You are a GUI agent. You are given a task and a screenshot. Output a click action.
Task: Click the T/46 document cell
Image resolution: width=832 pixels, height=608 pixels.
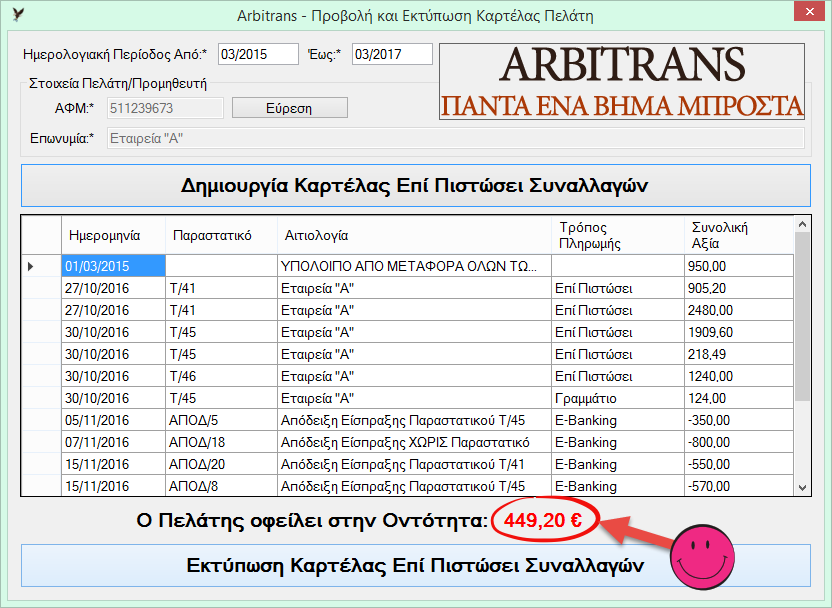pos(221,377)
